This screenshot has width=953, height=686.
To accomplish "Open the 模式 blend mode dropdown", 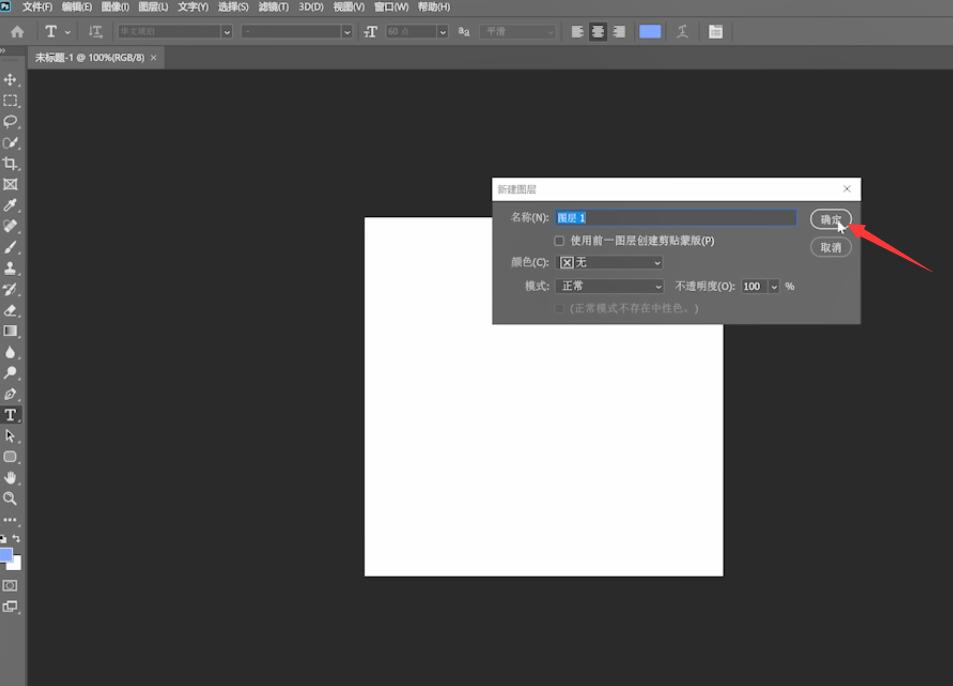I will (610, 286).
